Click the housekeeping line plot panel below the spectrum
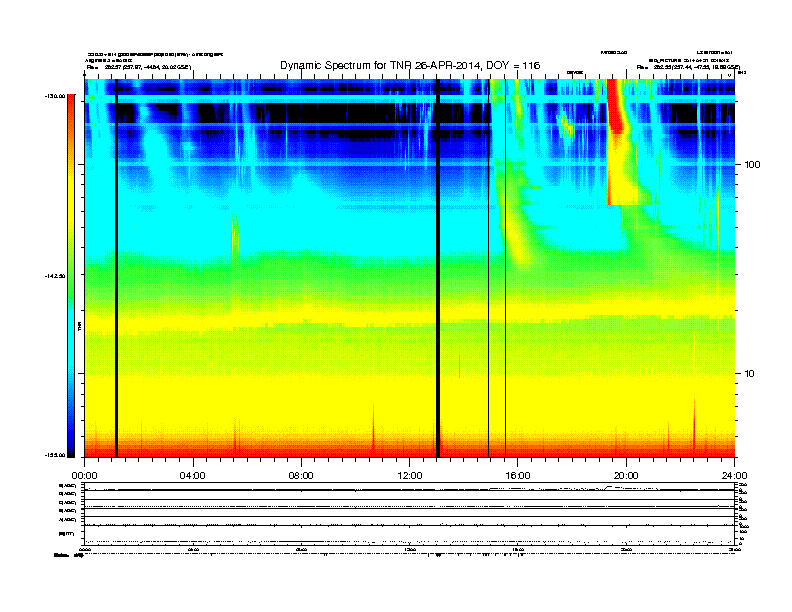The height and width of the screenshot is (612, 792). click(410, 513)
